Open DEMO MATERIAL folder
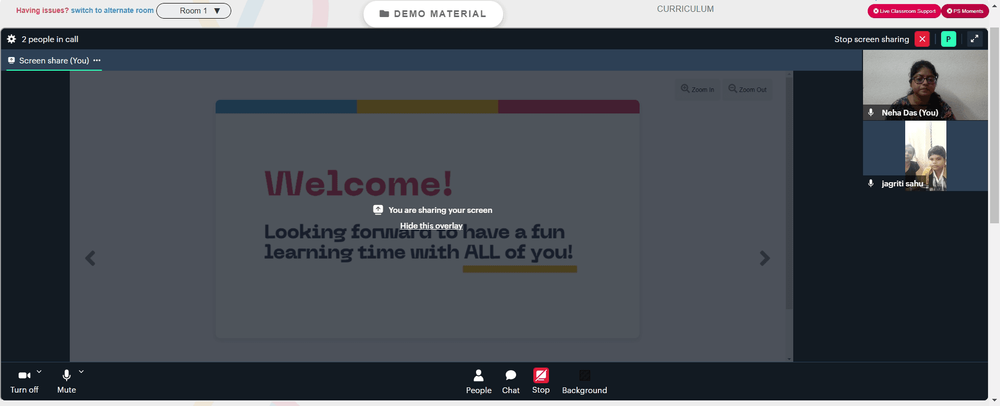1000x406 pixels. click(x=433, y=14)
